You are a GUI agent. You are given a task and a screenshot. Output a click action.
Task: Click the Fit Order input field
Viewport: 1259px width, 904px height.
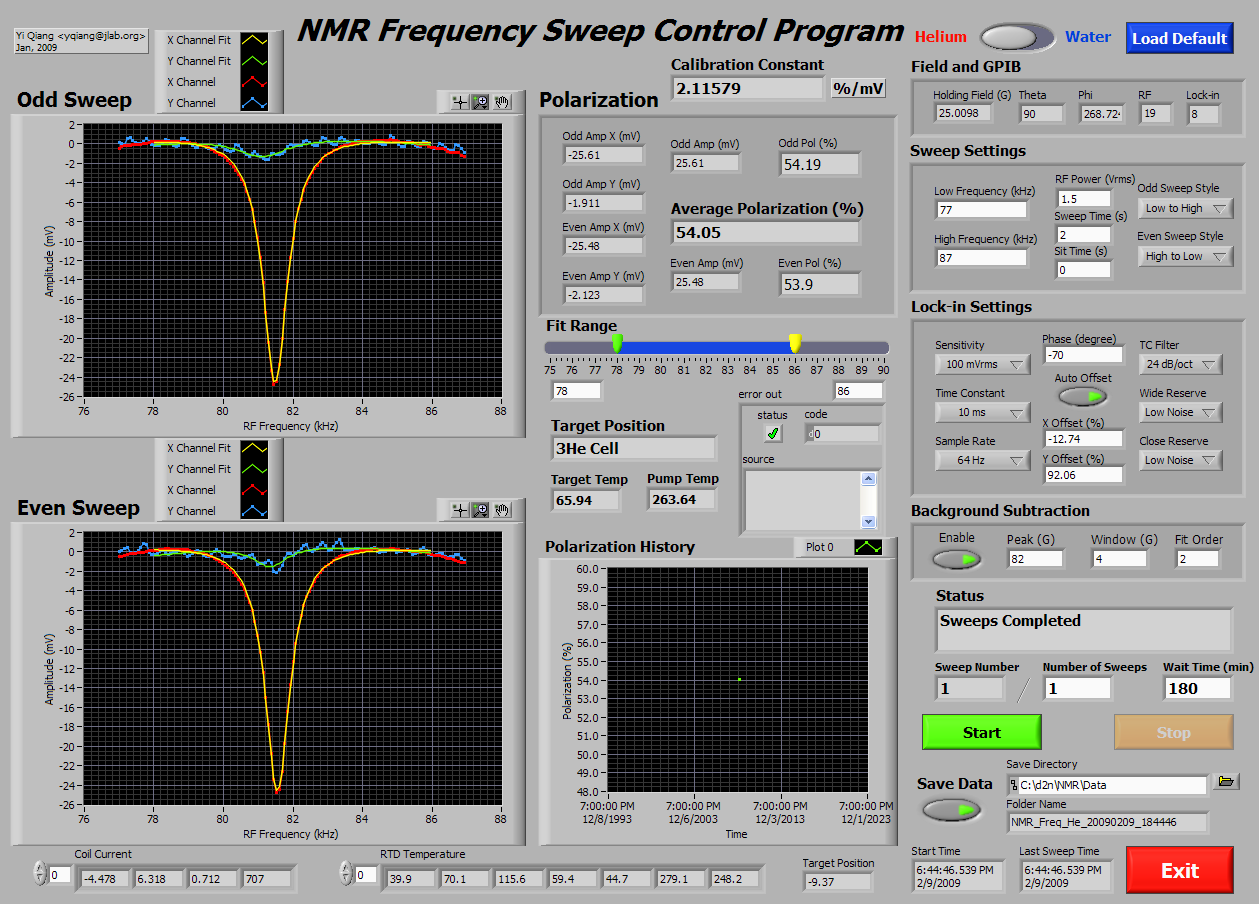(1197, 558)
